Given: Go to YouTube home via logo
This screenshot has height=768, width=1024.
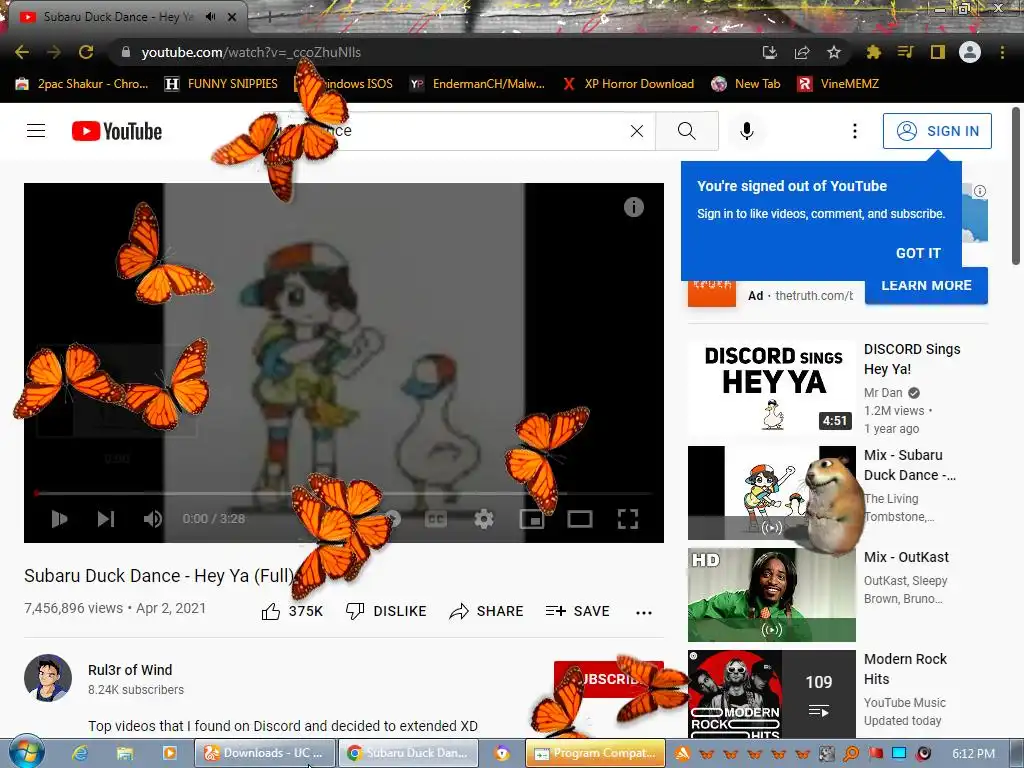Looking at the screenshot, I should tap(117, 131).
